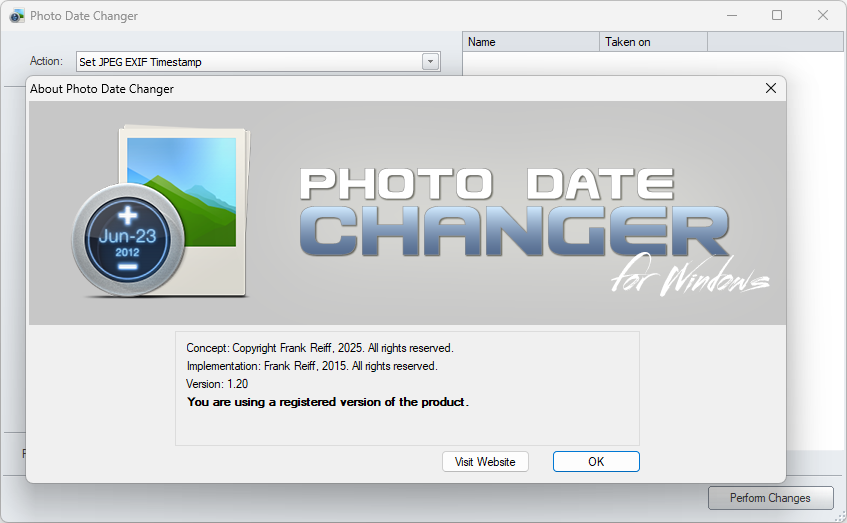Click the Action: label
847x523 pixels.
point(46,61)
